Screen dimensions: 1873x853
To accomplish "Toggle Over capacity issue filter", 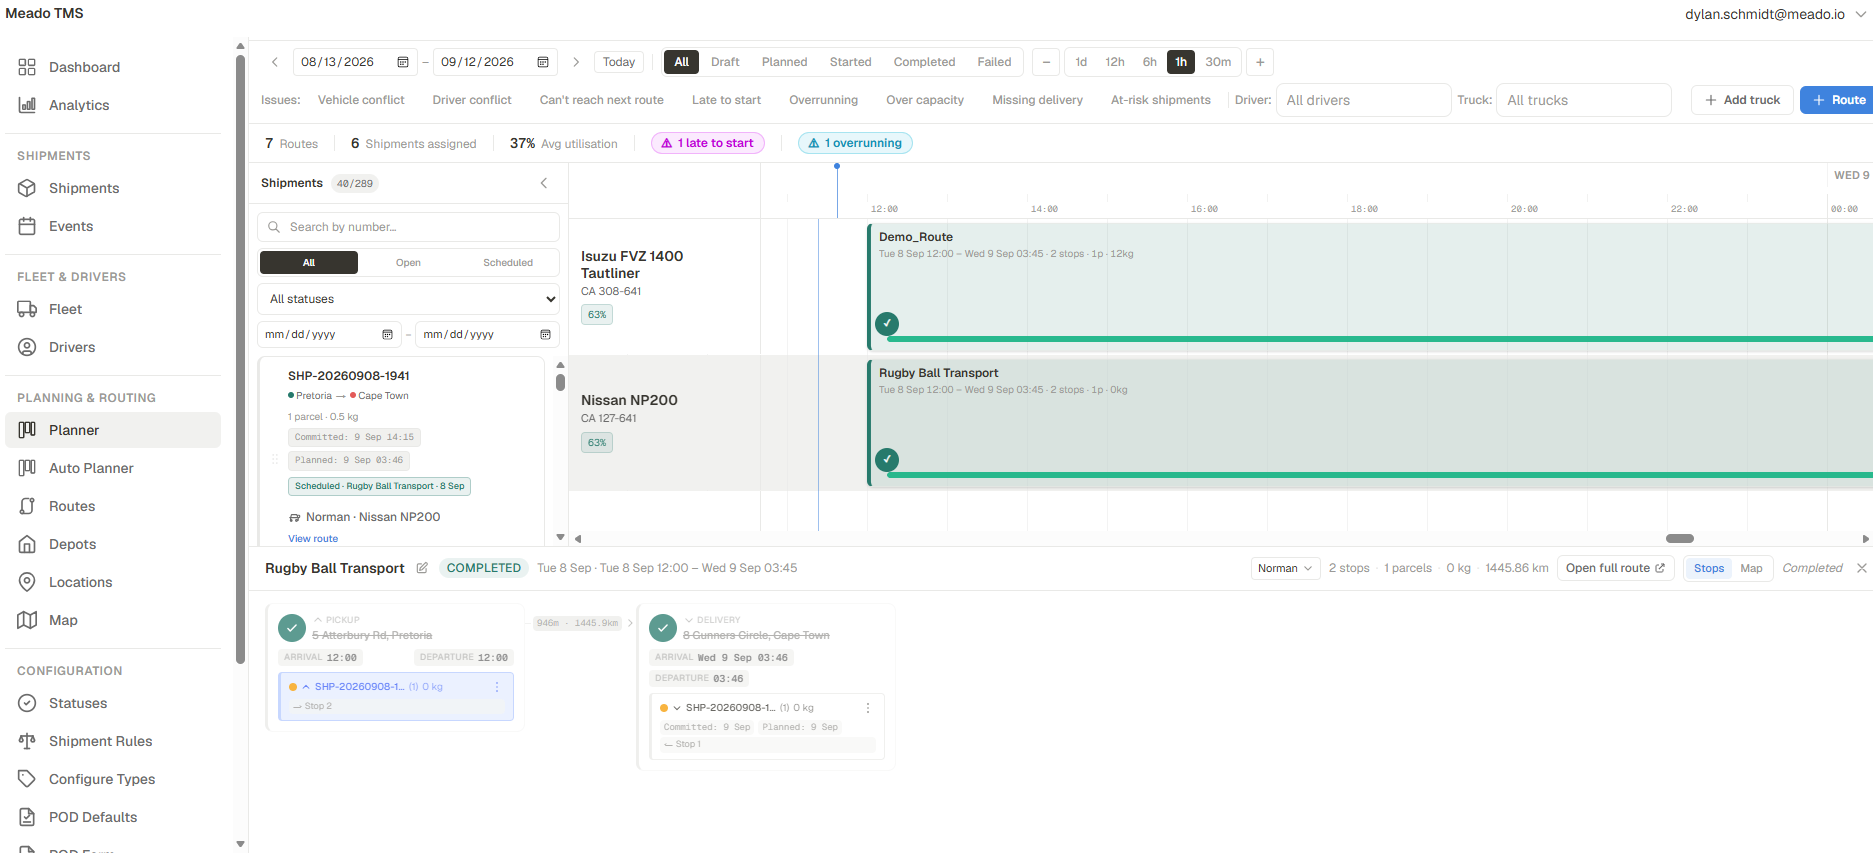I will tap(925, 100).
